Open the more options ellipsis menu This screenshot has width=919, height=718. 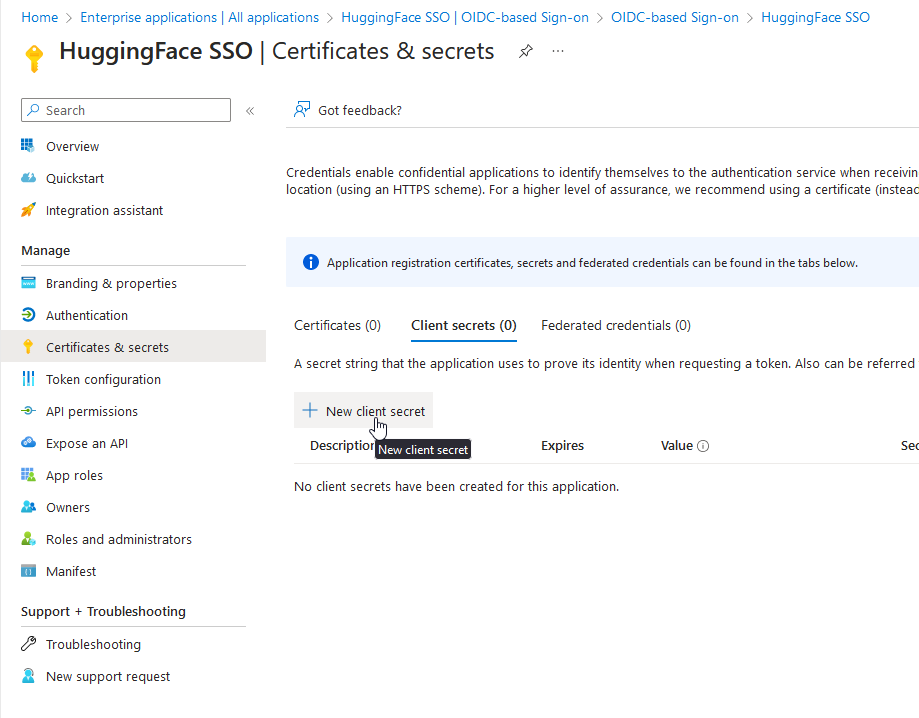[x=558, y=52]
